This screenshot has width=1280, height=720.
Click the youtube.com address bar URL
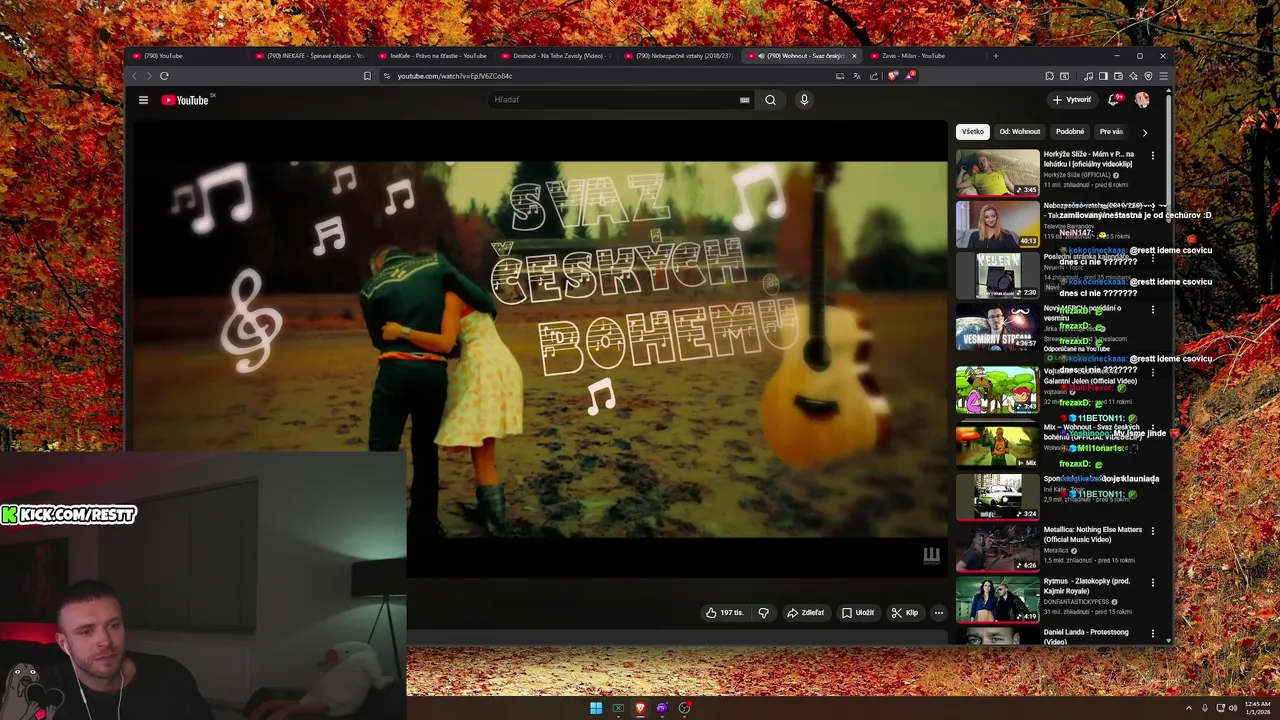click(455, 76)
